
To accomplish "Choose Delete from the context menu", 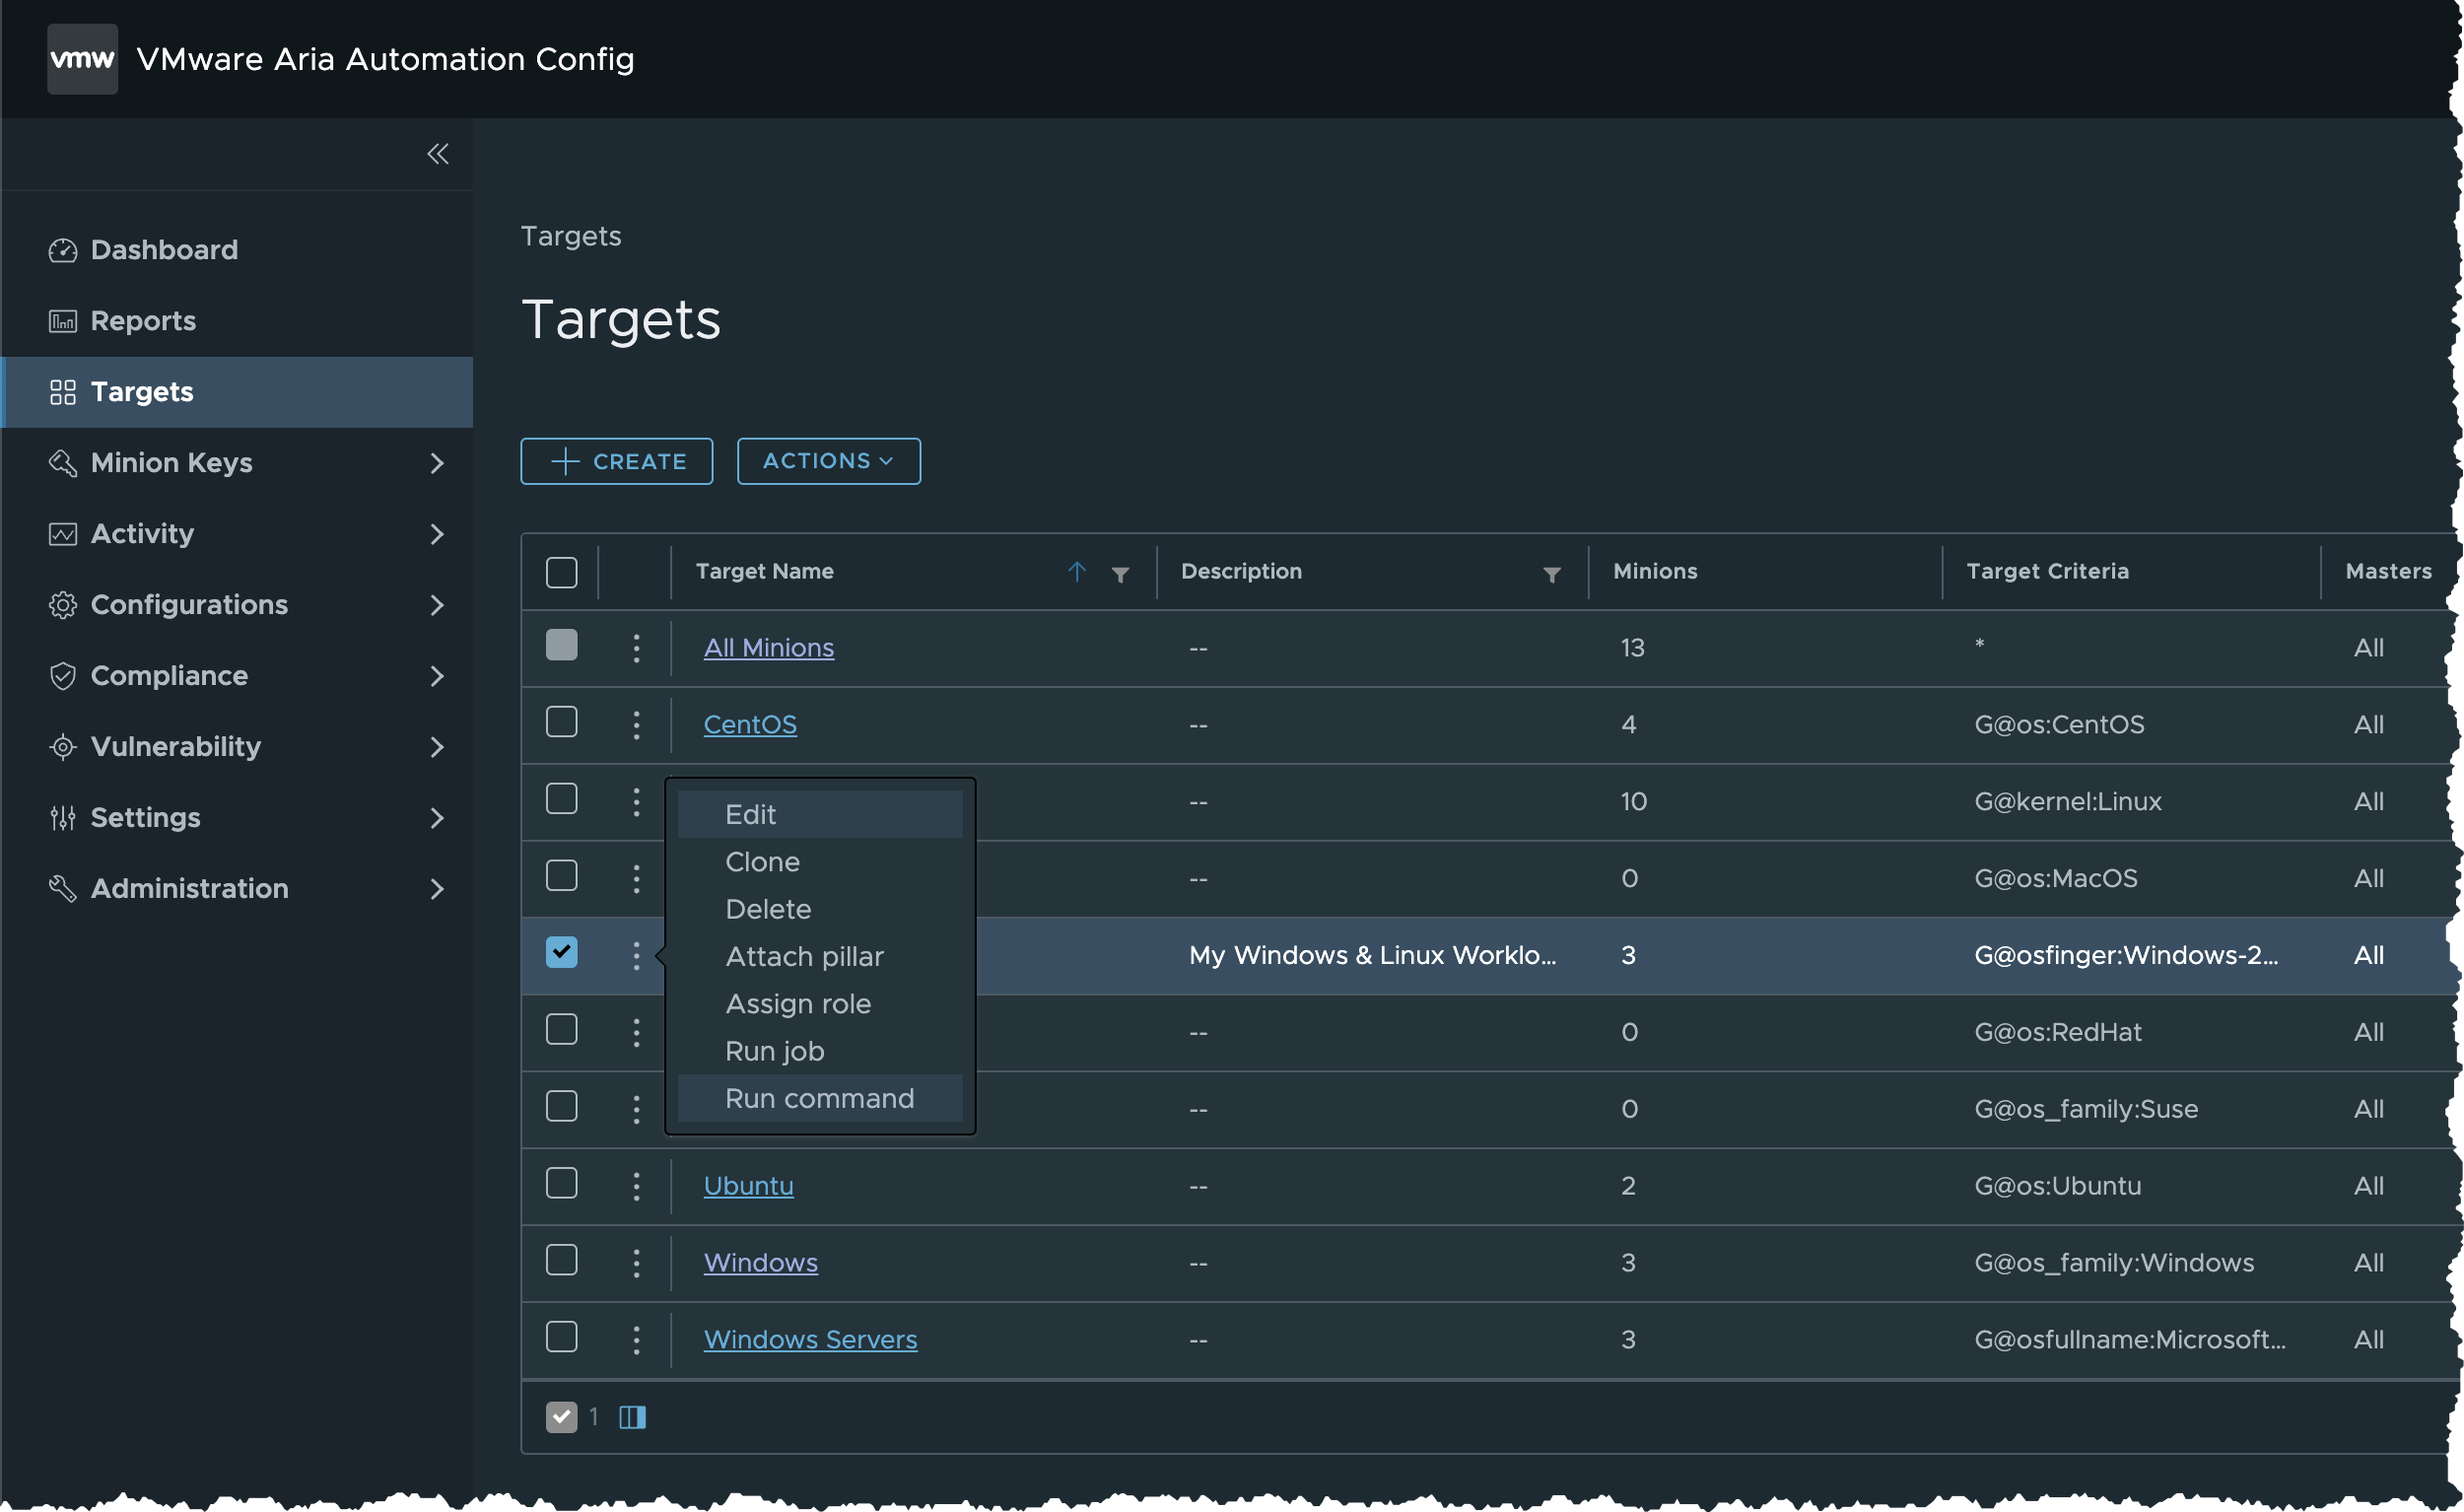I will 820,909.
